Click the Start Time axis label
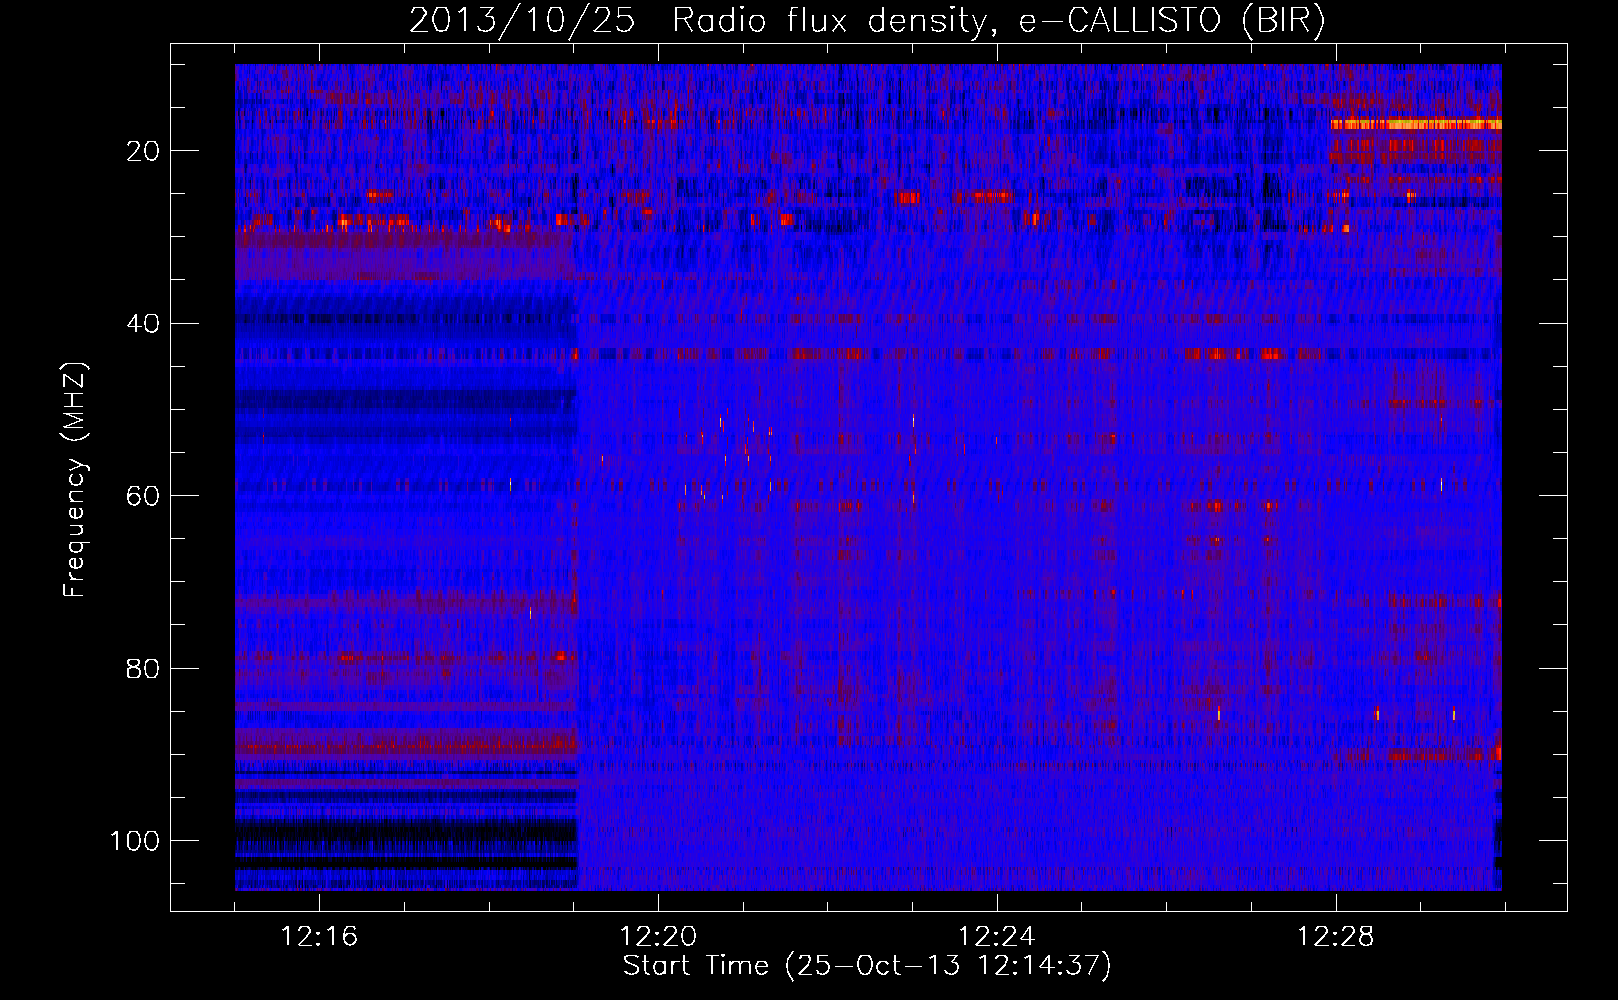Viewport: 1618px width, 1000px height. tap(867, 966)
